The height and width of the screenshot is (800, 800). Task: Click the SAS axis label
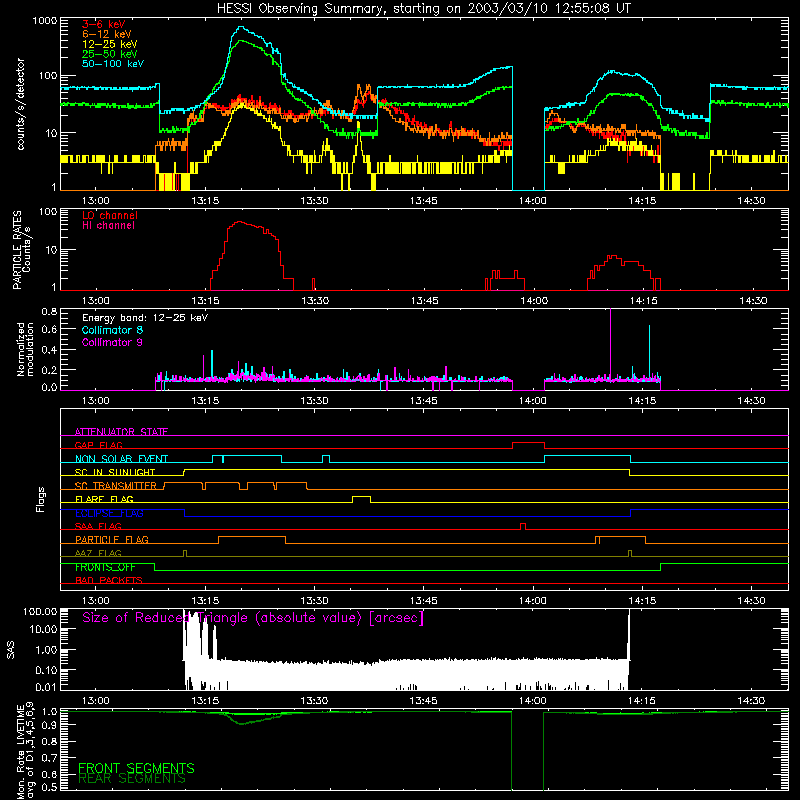(10, 650)
